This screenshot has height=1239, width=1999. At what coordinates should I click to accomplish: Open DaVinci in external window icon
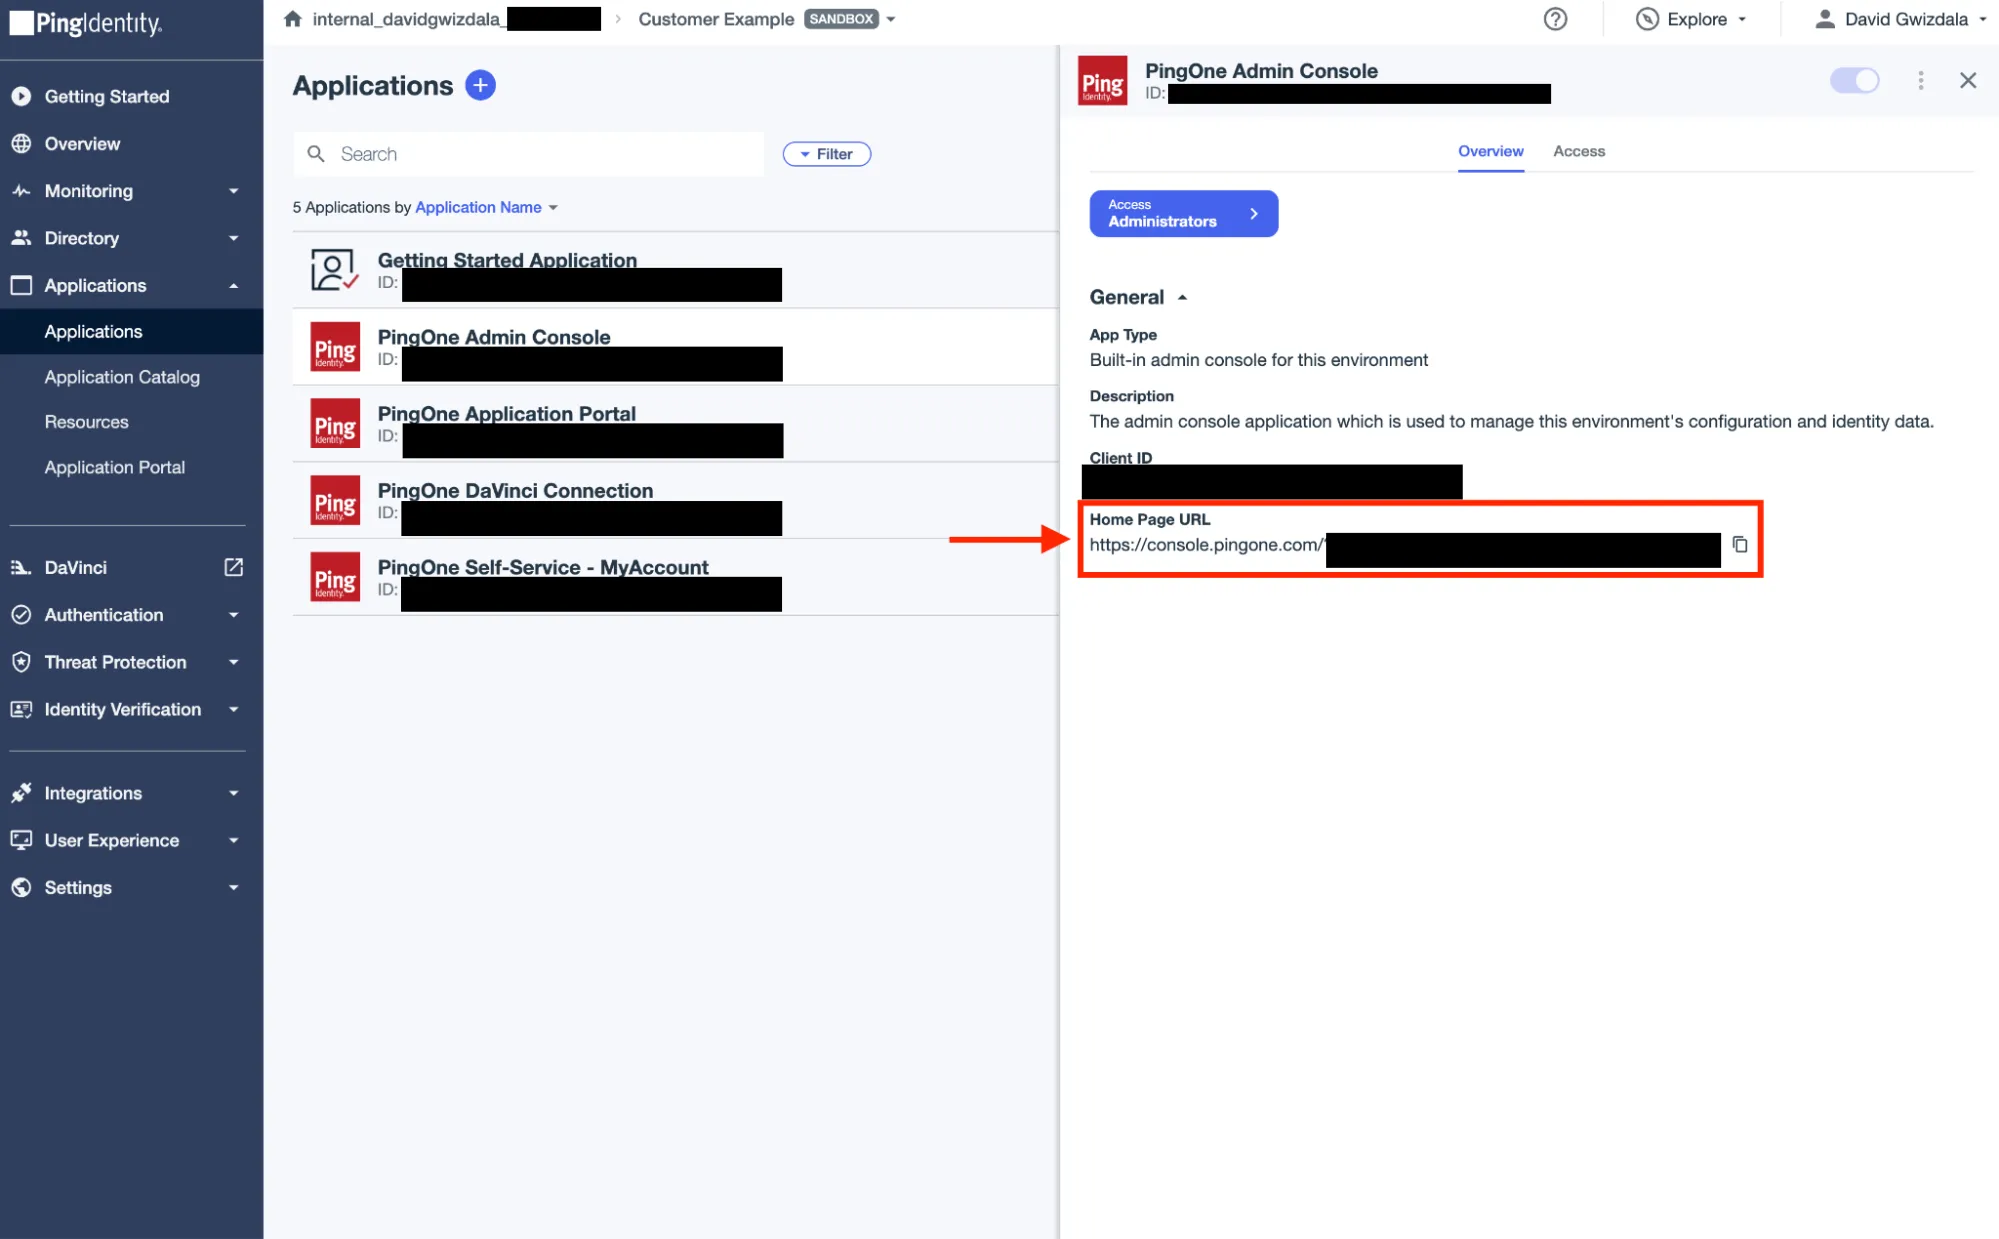pyautogui.click(x=233, y=567)
